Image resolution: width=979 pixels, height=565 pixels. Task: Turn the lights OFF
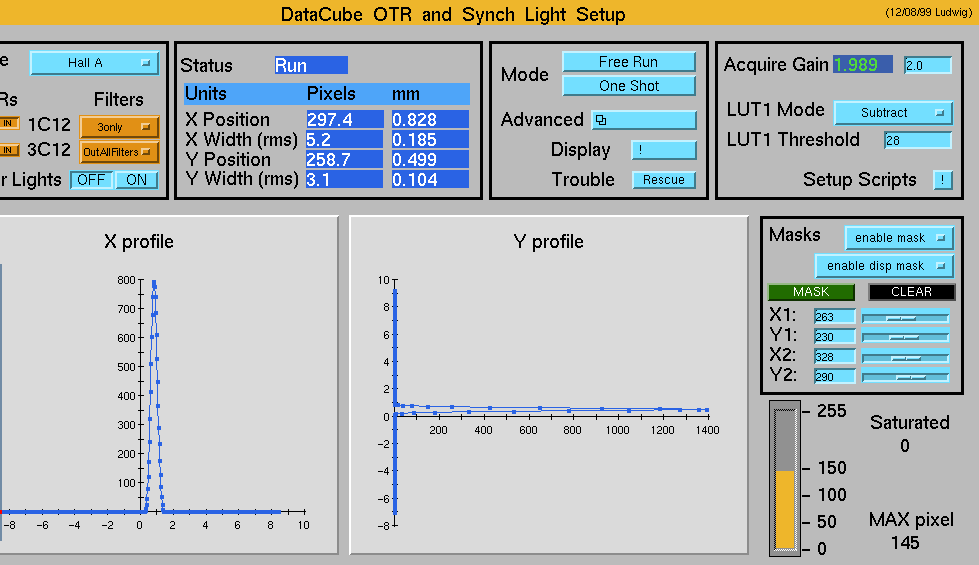(92, 180)
